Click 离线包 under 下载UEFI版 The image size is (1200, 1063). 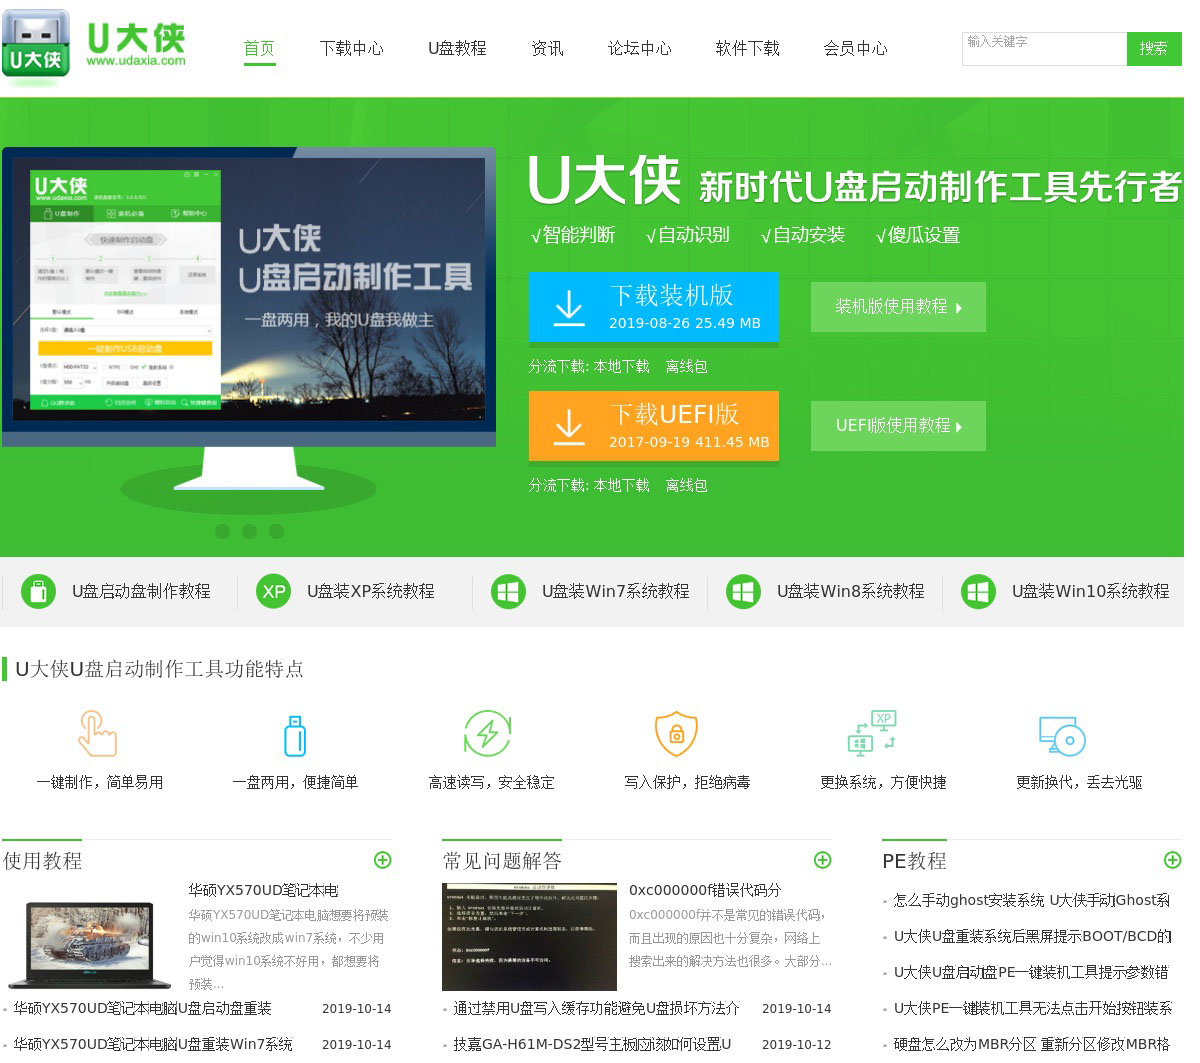coord(686,485)
